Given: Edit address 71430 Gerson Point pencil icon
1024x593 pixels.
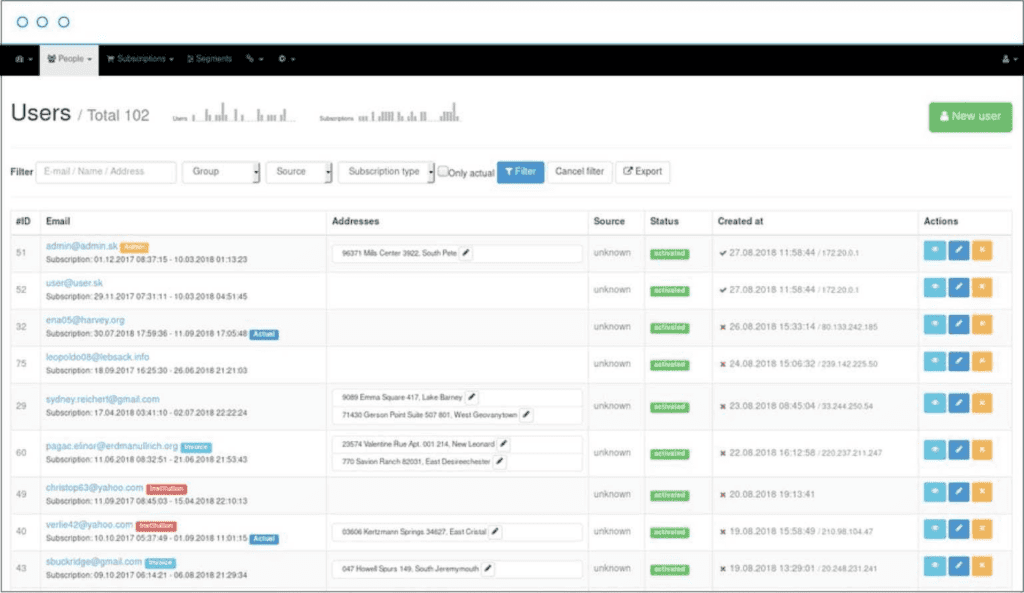Looking at the screenshot, I should [x=526, y=415].
